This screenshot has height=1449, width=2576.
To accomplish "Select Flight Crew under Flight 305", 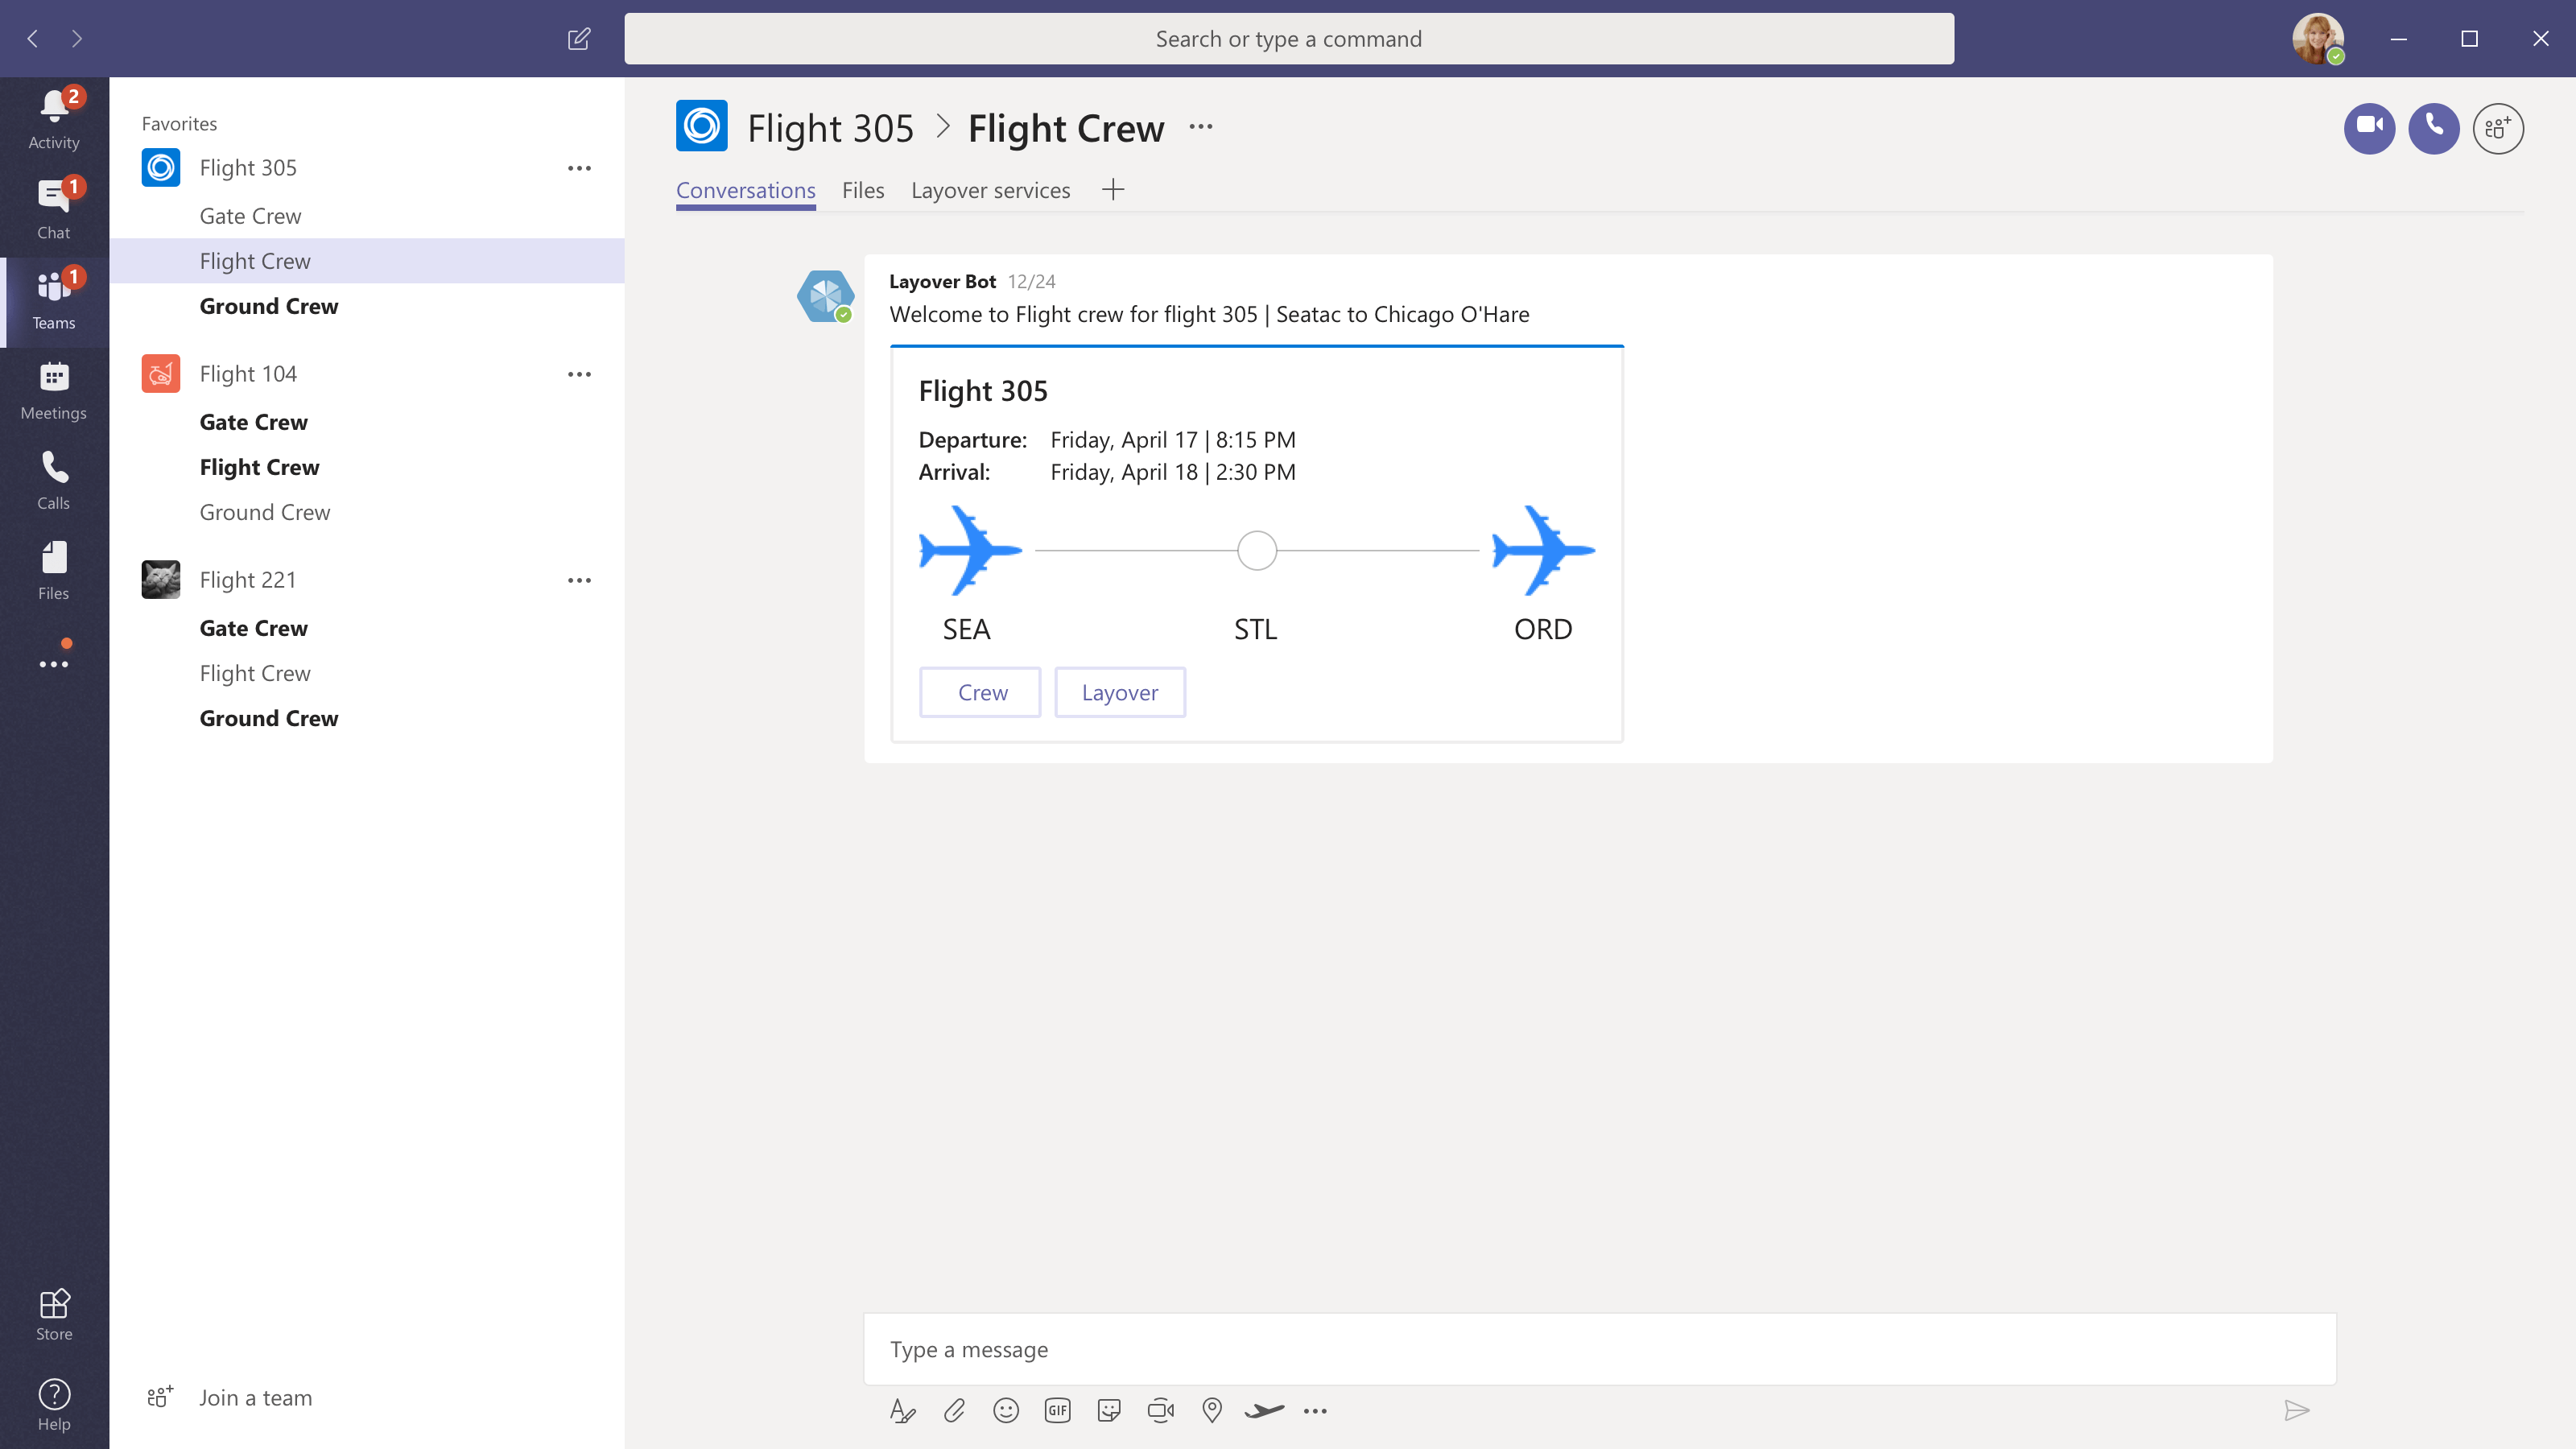I will 366,261.
